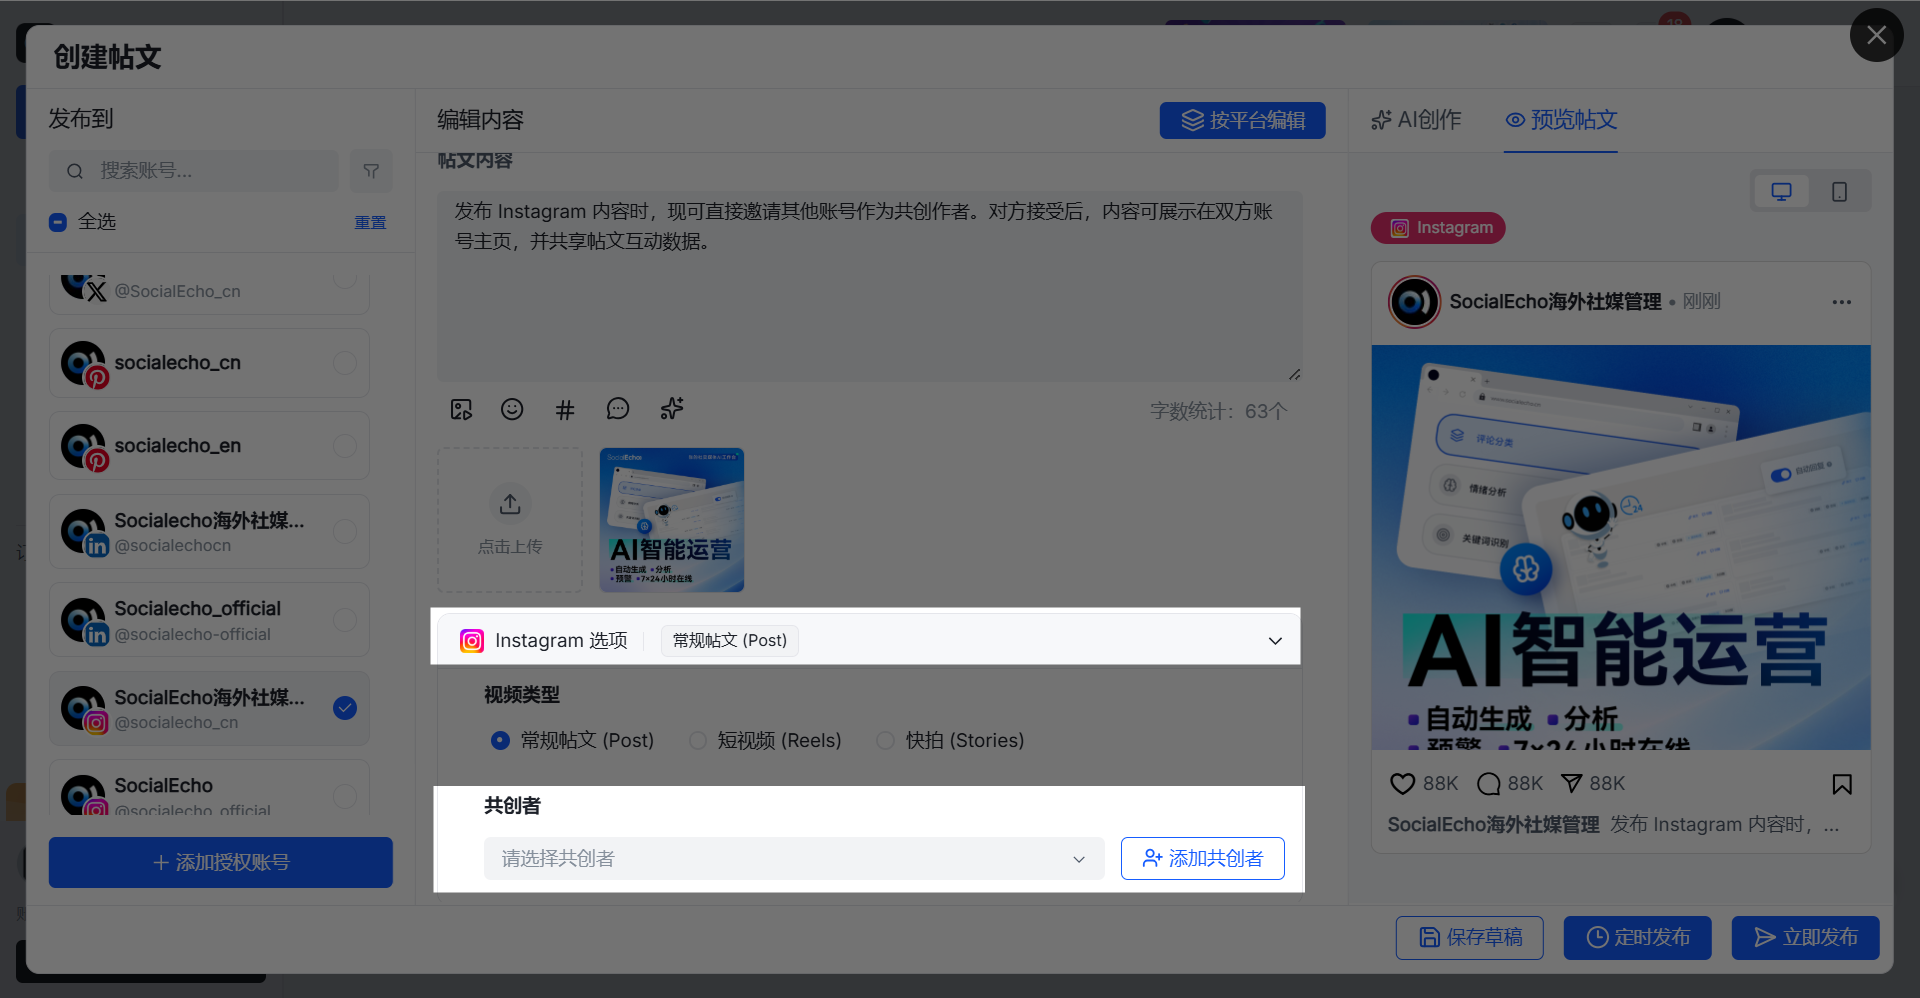Click the 常规帖文 (Post) tag in Instagram header
This screenshot has height=998, width=1920.
pos(730,641)
